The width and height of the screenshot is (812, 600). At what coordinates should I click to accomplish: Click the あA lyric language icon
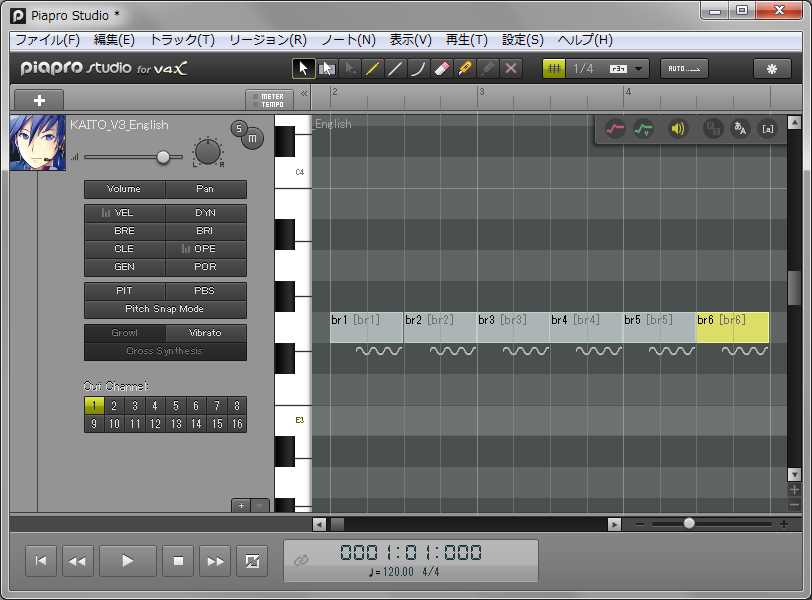click(x=740, y=128)
